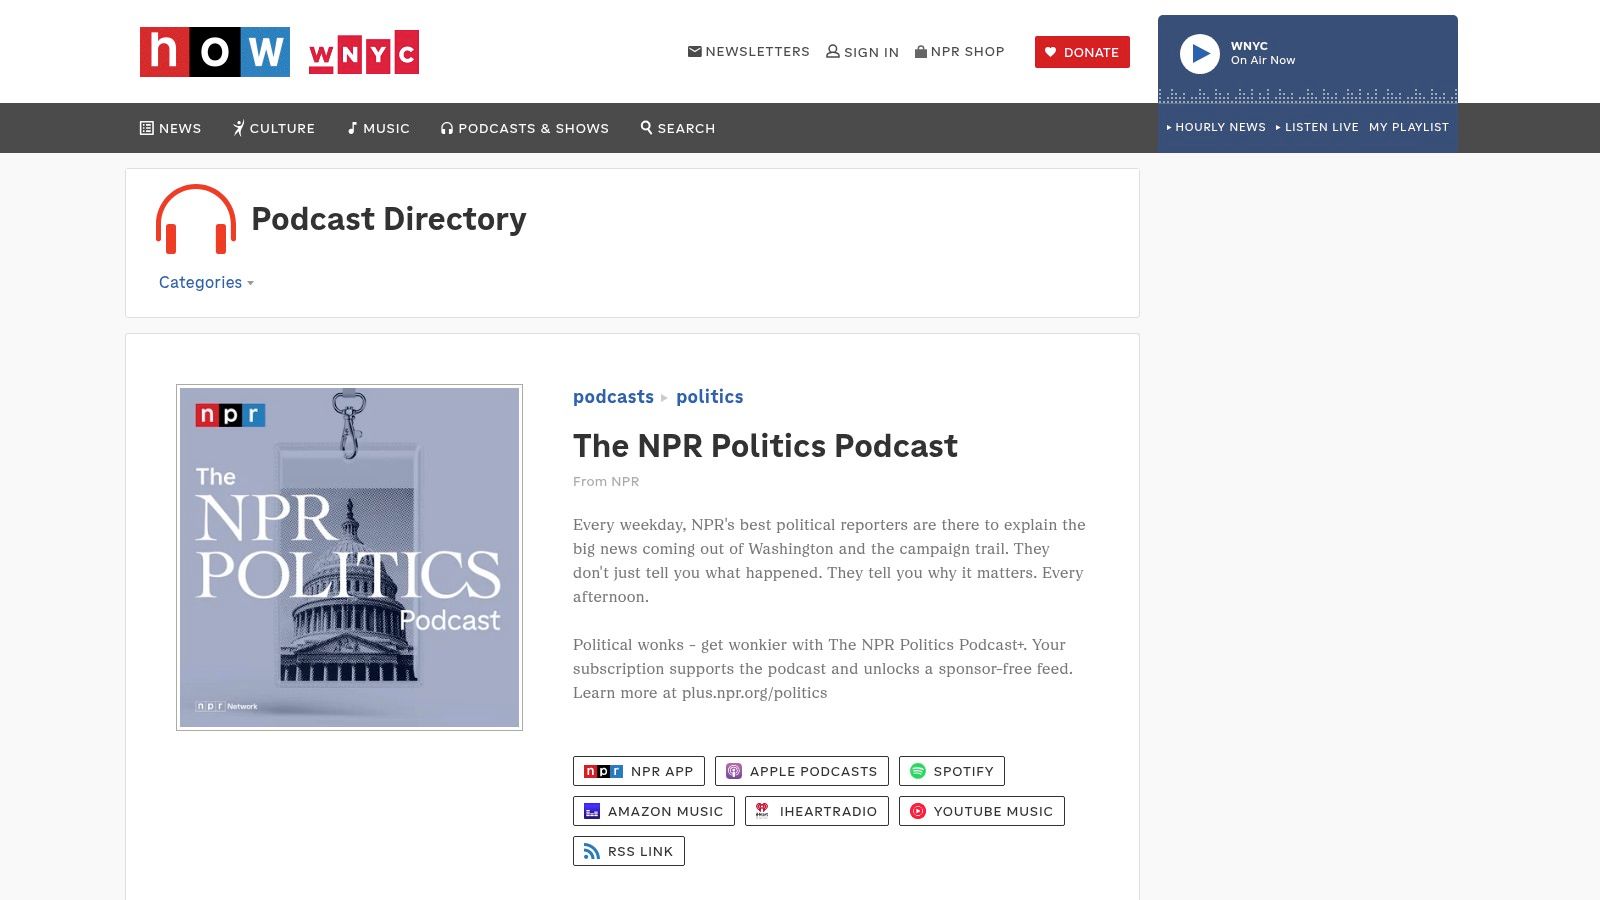The width and height of the screenshot is (1600, 900).
Task: Visit the NPR Shop link
Action: 960,51
